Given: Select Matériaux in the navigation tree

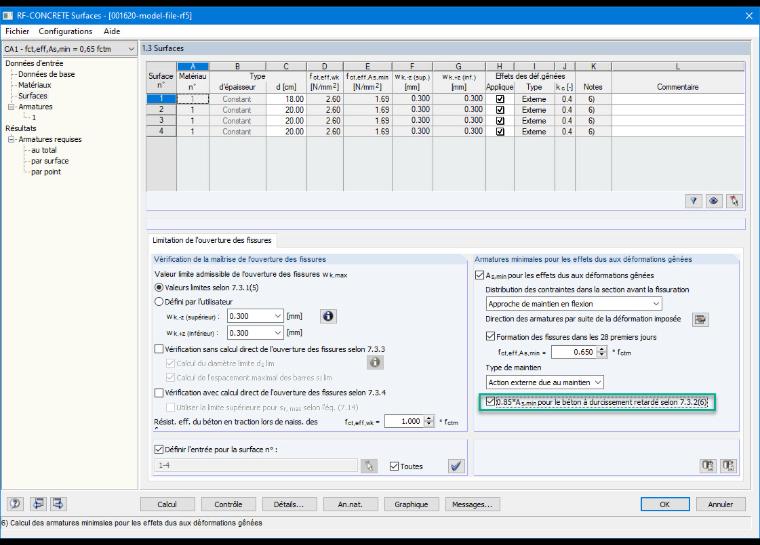Looking at the screenshot, I should pyautogui.click(x=34, y=85).
